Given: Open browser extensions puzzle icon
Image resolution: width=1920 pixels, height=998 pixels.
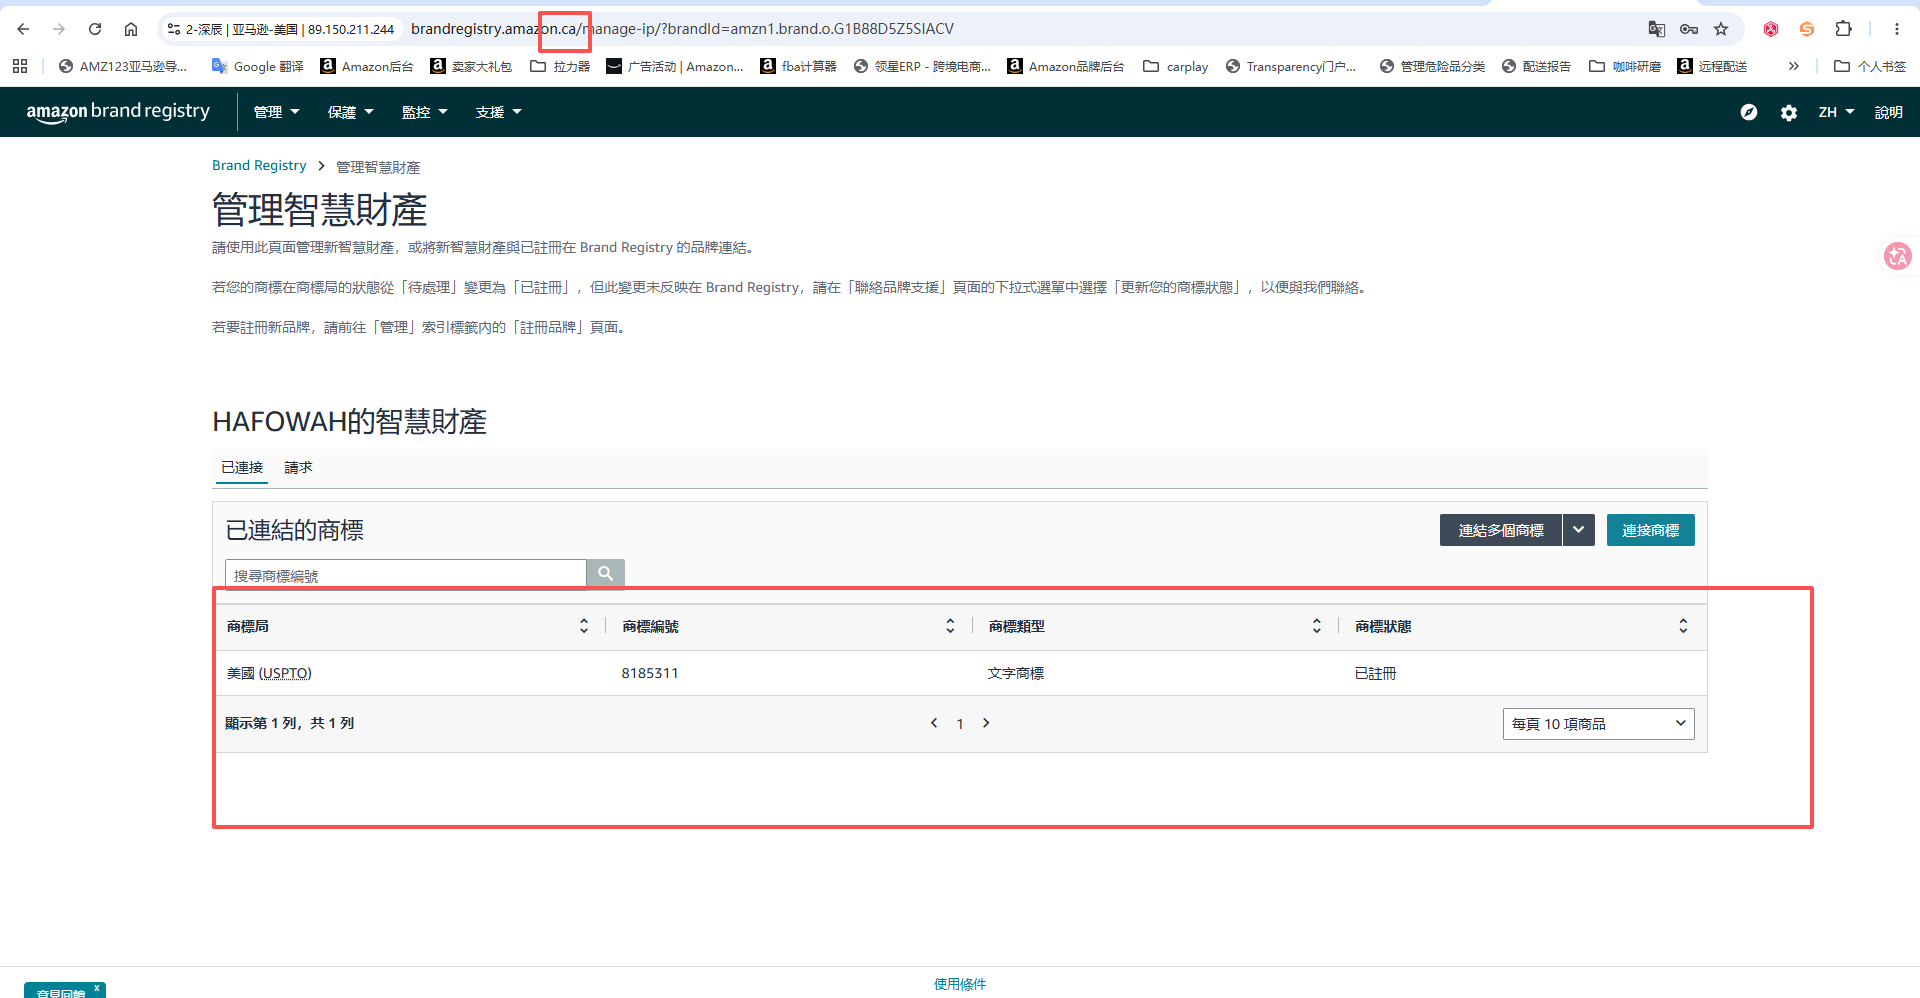Looking at the screenshot, I should (x=1844, y=29).
